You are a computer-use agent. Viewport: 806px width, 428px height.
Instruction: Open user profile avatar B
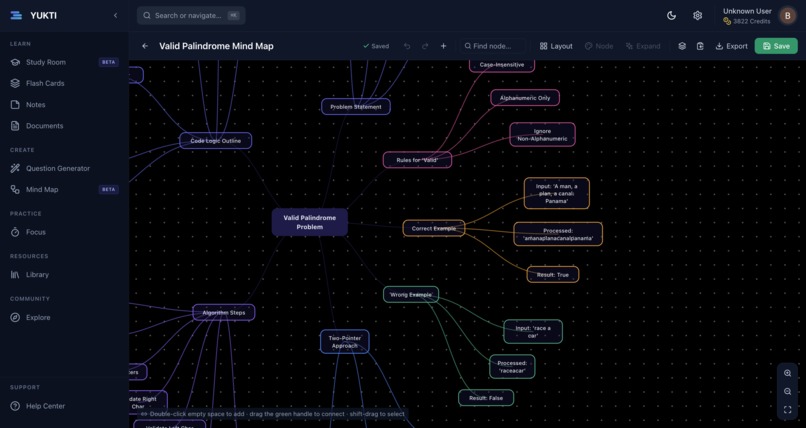point(787,15)
